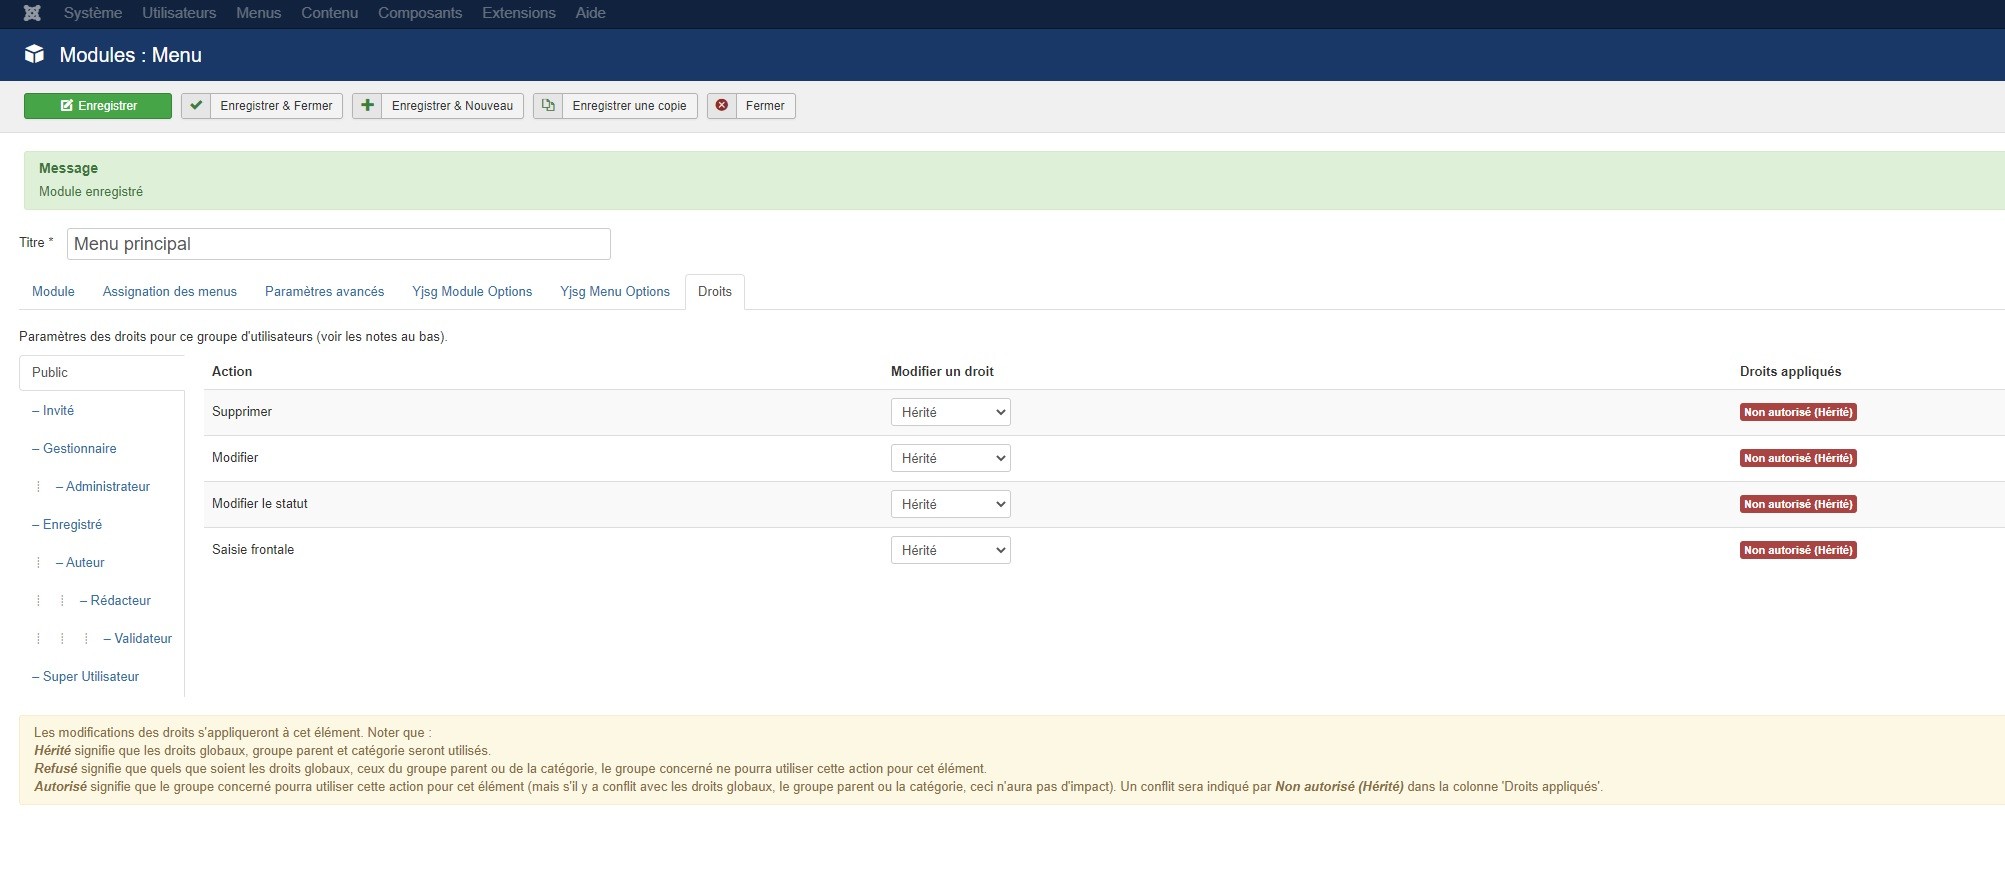
Task: Select the Administrateur user group
Action: coord(103,487)
